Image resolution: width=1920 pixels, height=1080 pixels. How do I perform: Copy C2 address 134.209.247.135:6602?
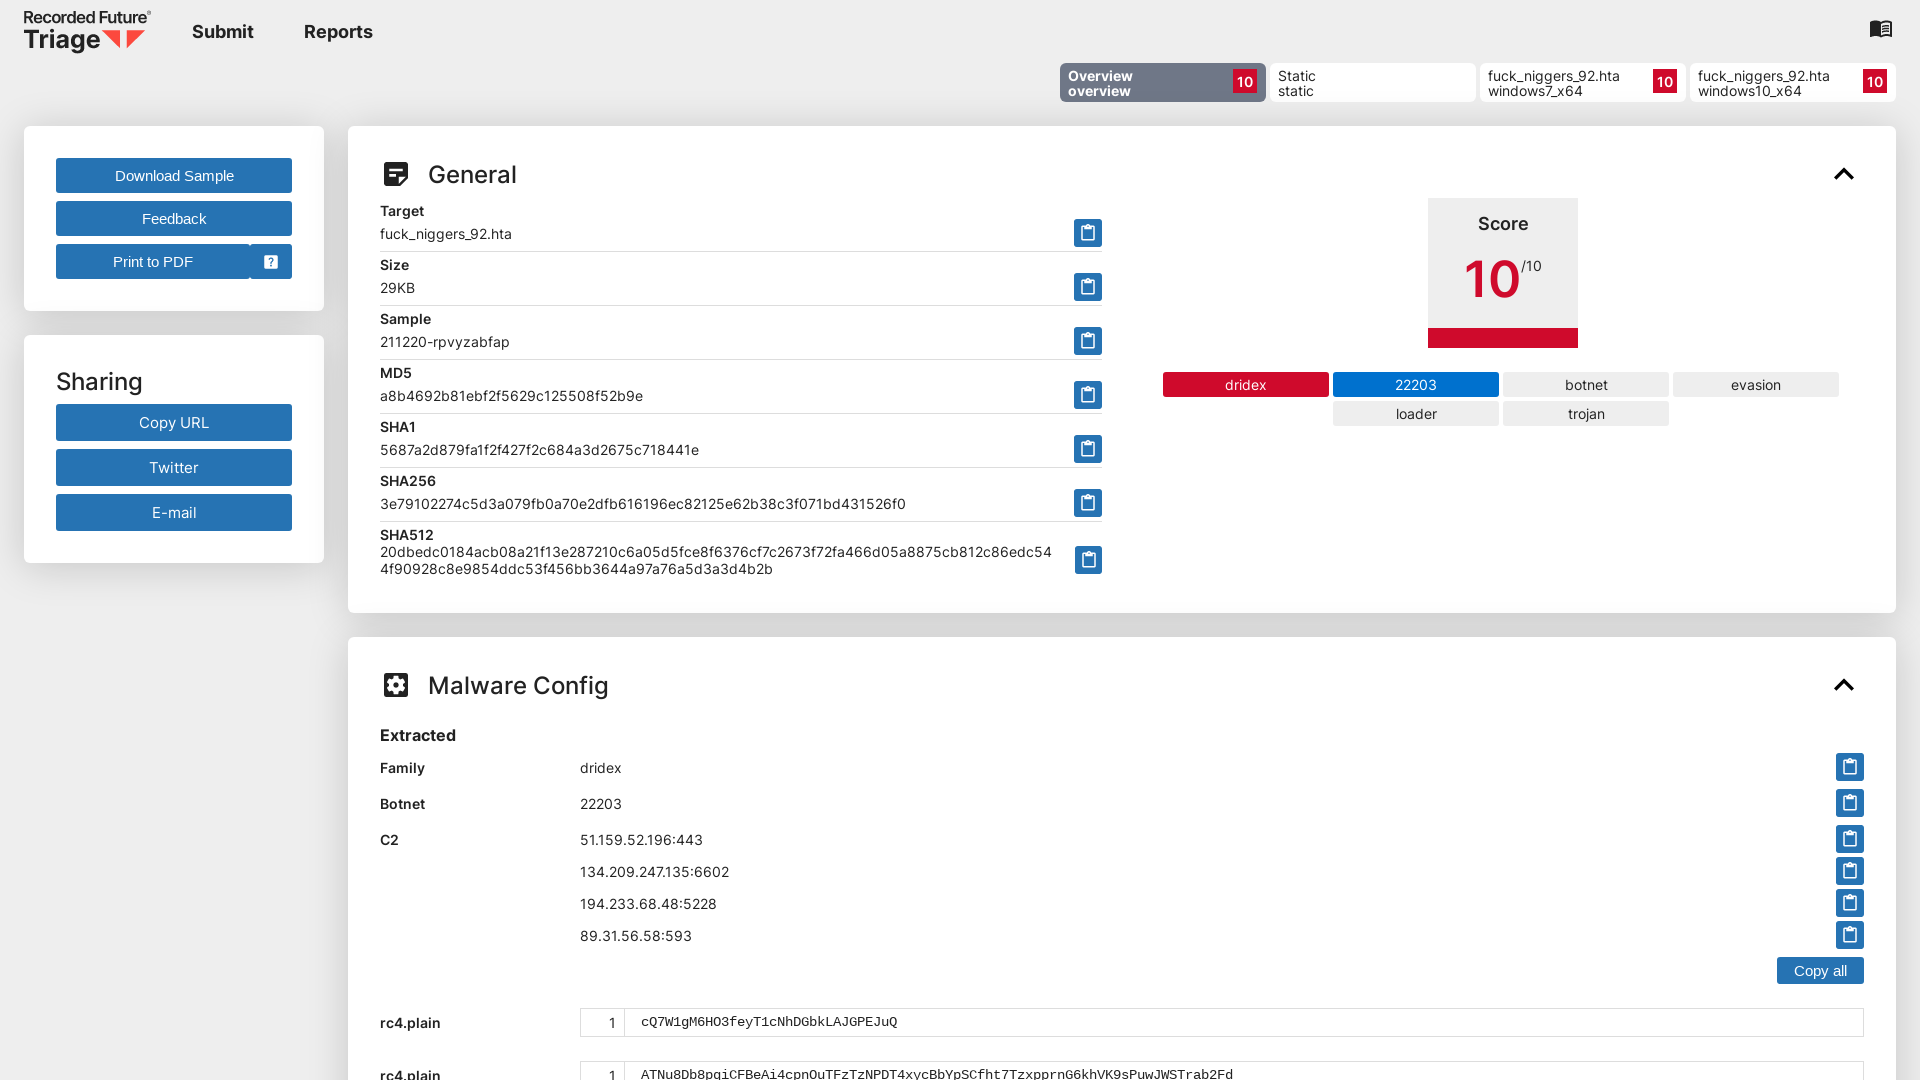1850,871
